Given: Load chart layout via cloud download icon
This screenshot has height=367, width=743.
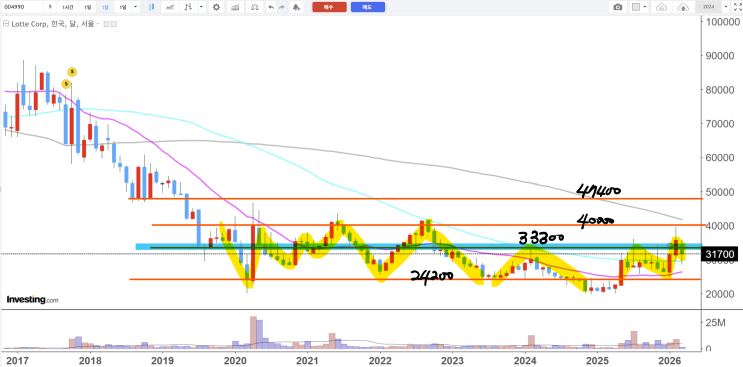Looking at the screenshot, I should (x=661, y=7).
